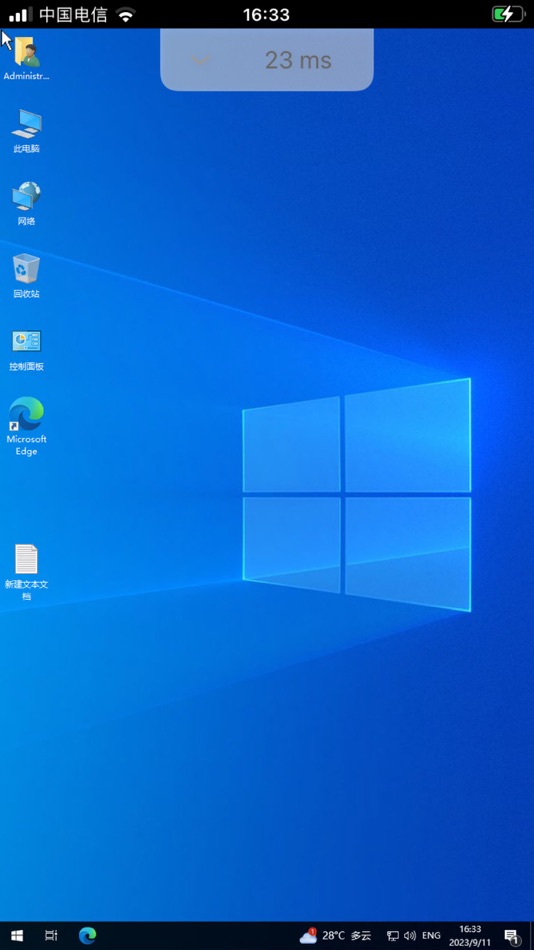This screenshot has width=534, height=950.
Task: Open the taskbar clock showing 2023/9/11
Action: pos(470,936)
